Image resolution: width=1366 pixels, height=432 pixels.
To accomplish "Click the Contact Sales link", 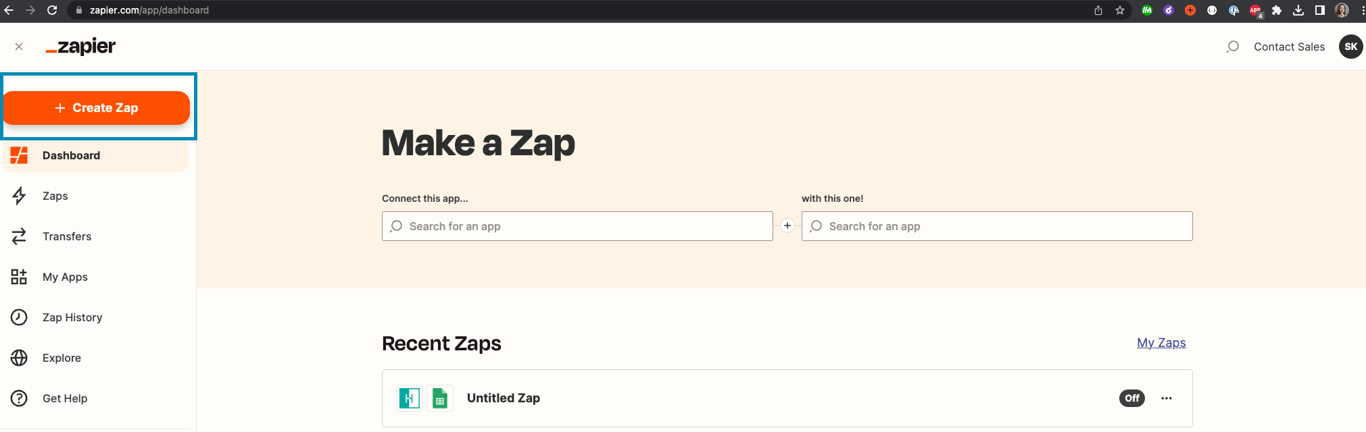I will coord(1289,47).
